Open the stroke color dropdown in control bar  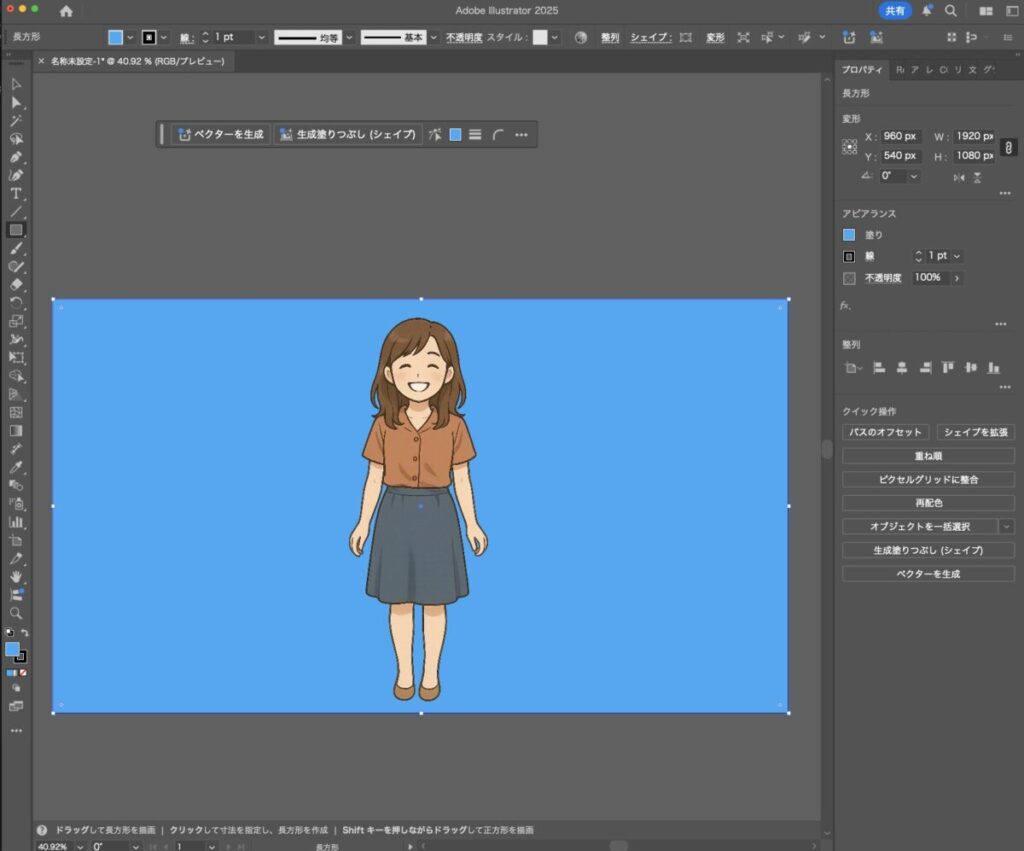tap(164, 38)
